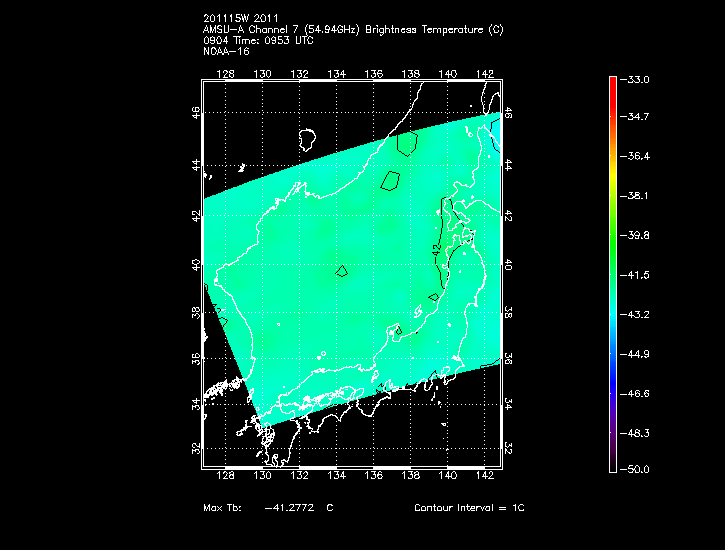The height and width of the screenshot is (550, 725).
Task: Click the '-43.2' color scale label
Action: (x=634, y=315)
